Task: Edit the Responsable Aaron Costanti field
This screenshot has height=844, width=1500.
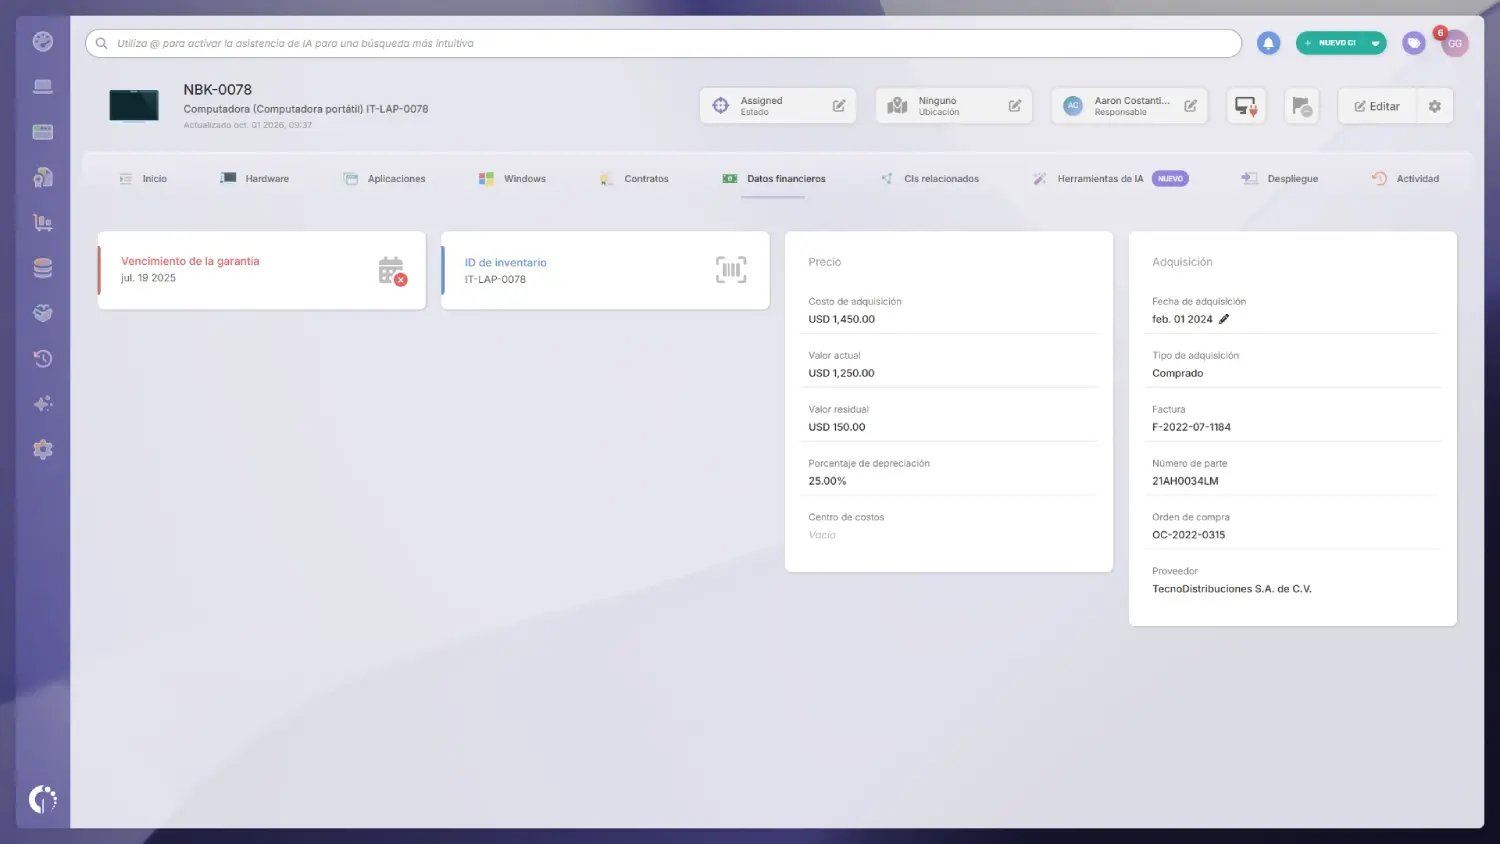Action: (1191, 106)
